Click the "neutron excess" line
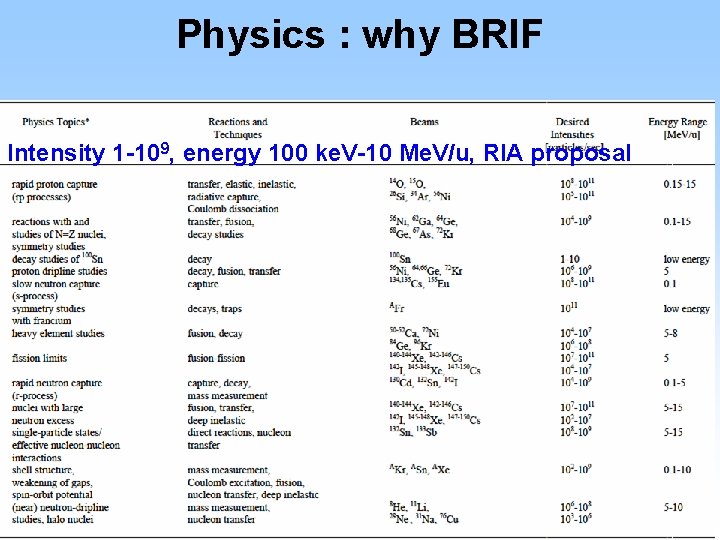 [43, 421]
